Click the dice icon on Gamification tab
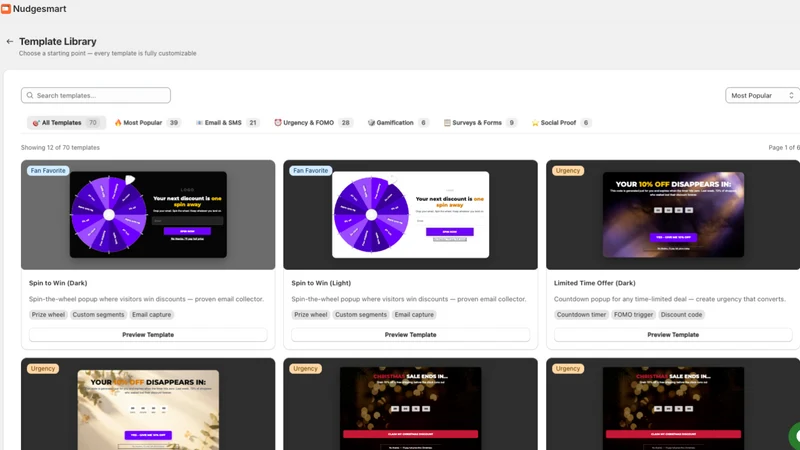800x450 pixels. (x=371, y=122)
